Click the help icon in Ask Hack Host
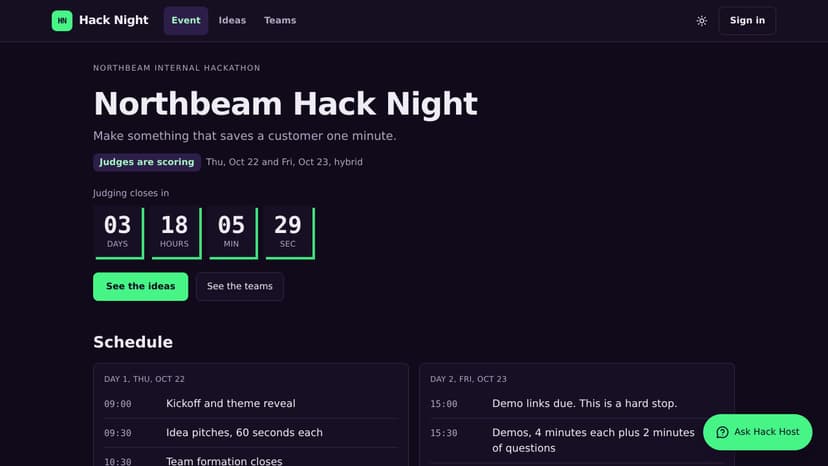The width and height of the screenshot is (828, 466). point(722,432)
